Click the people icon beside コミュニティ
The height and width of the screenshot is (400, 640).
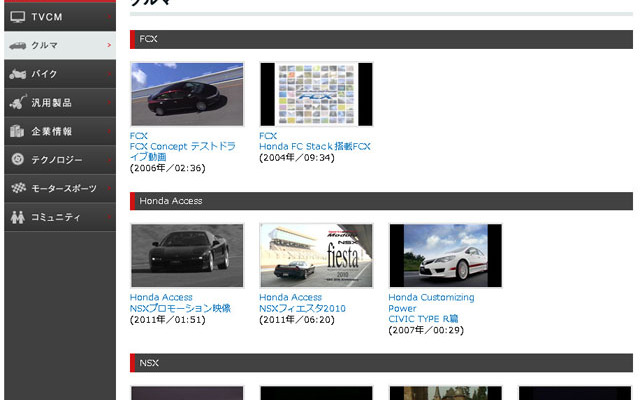pyautogui.click(x=18, y=217)
